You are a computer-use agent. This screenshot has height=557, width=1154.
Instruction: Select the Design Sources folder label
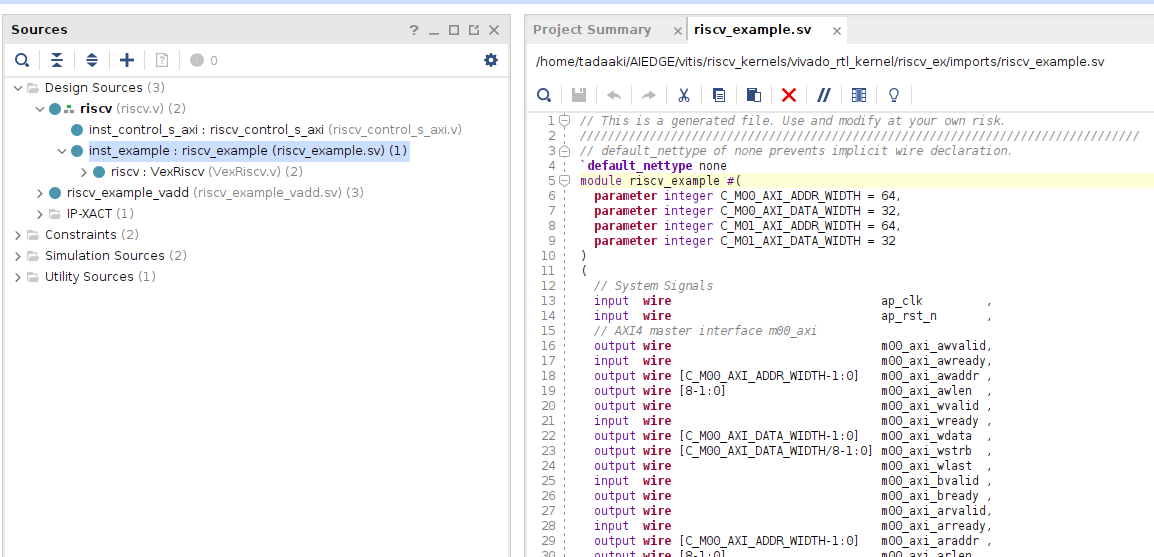tap(105, 88)
